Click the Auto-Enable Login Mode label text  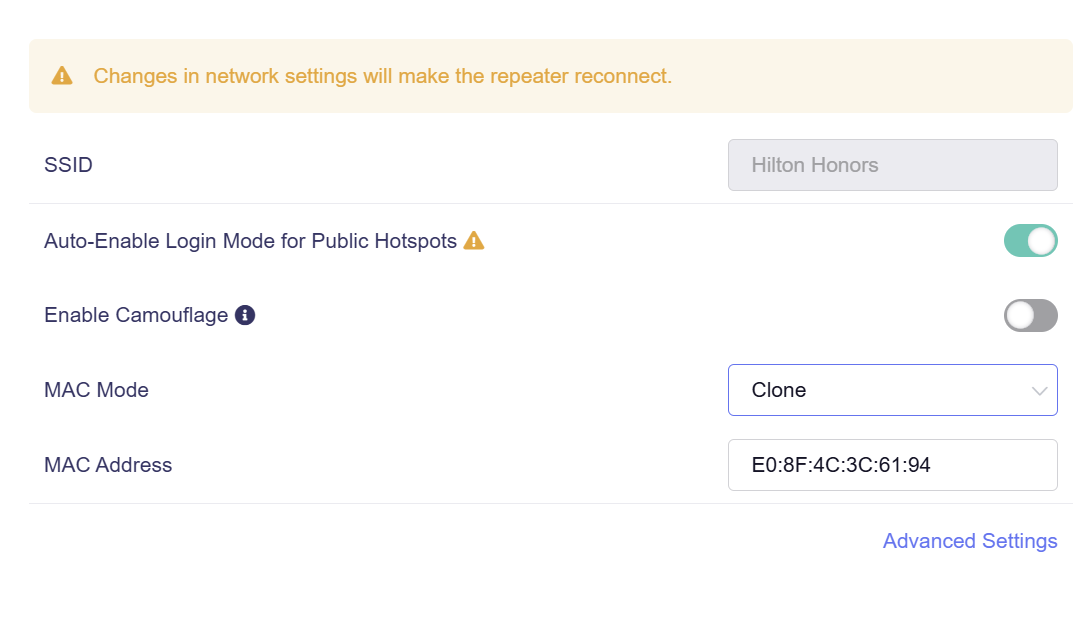250,241
